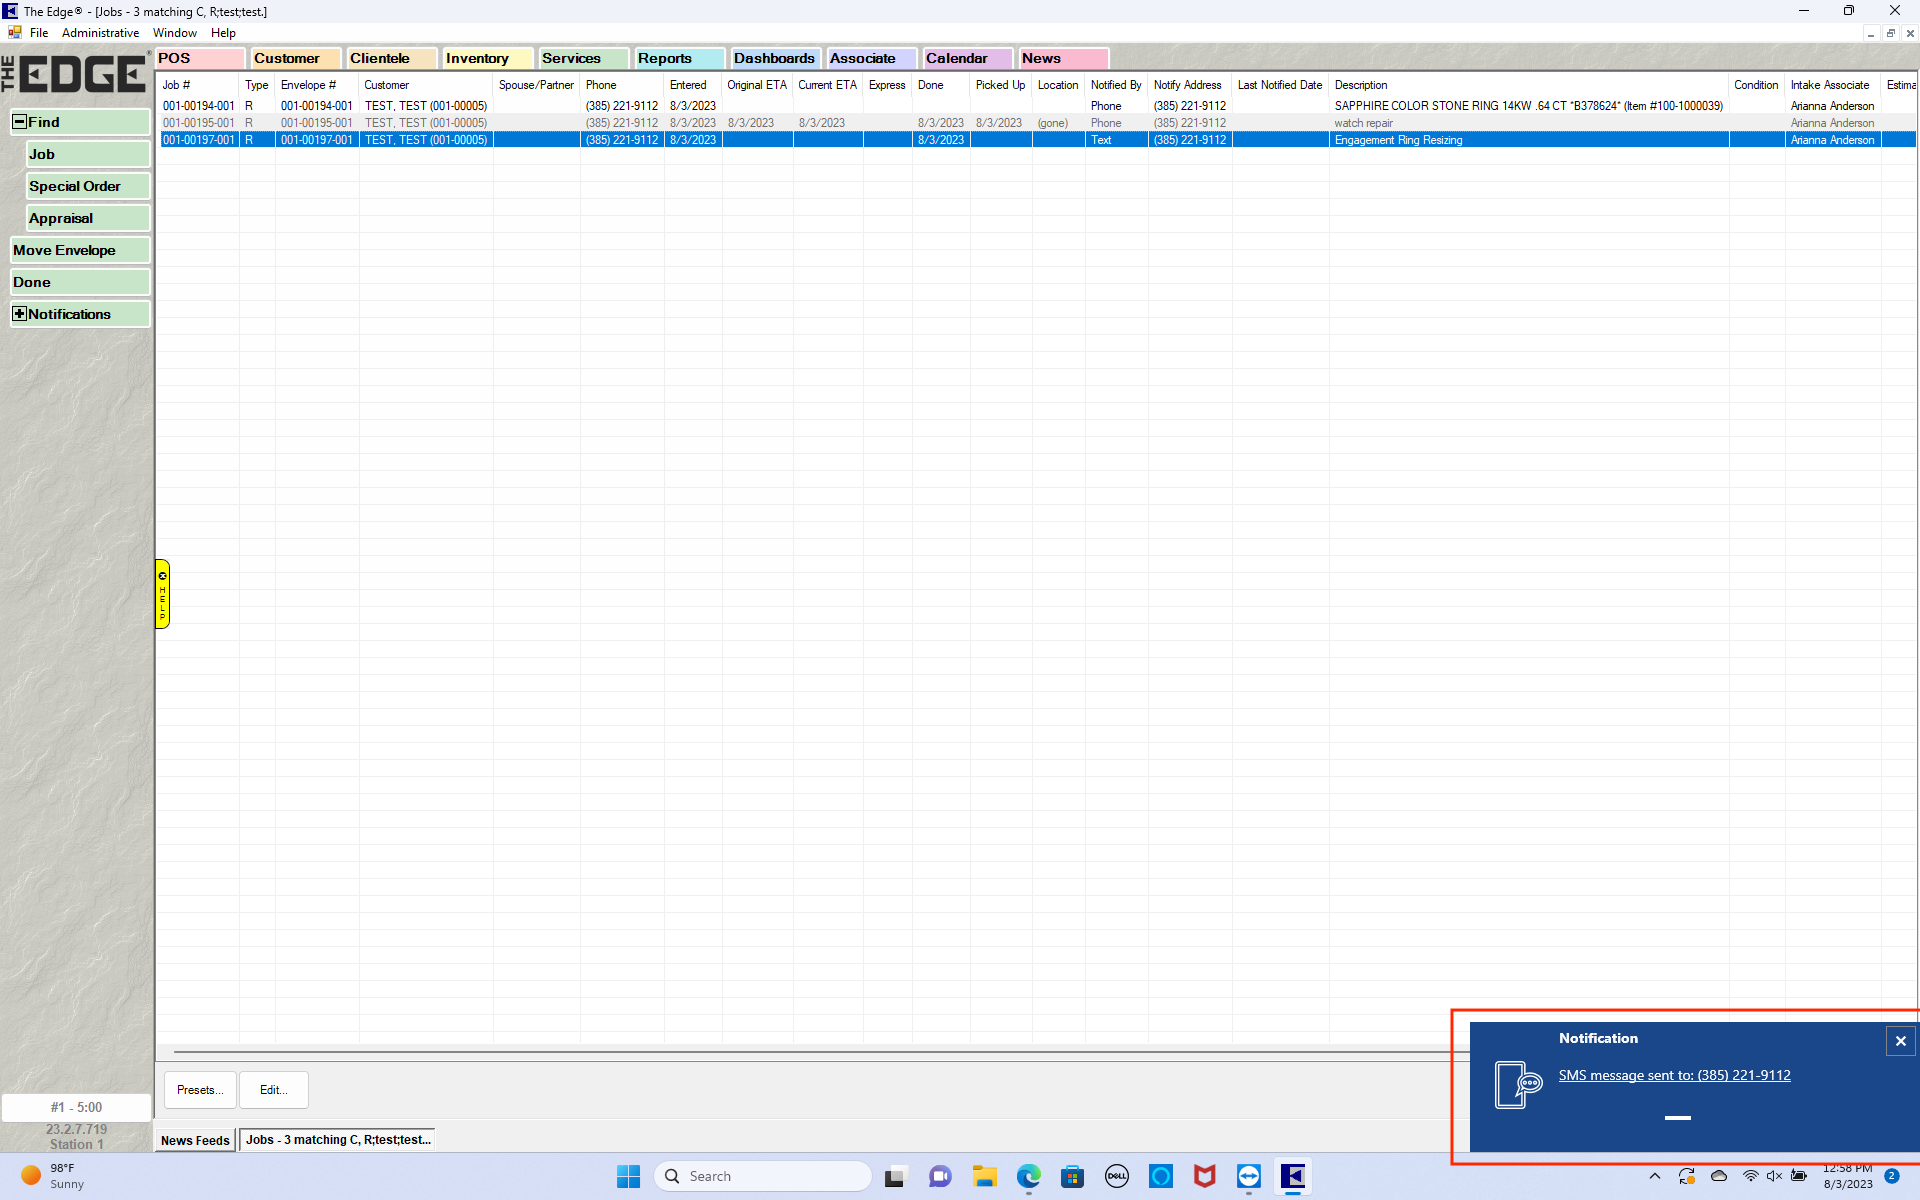Click the yellow HELP tab on the left

point(162,594)
